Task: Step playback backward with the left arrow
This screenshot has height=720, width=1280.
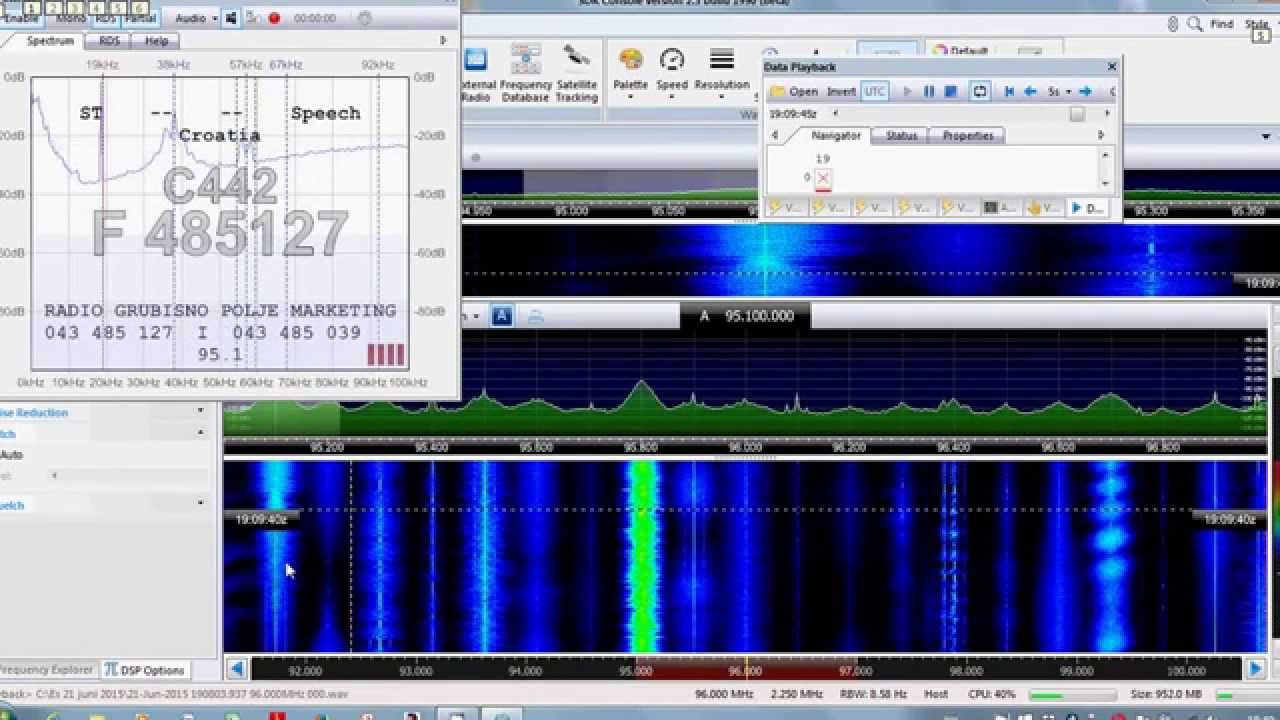Action: [1030, 91]
